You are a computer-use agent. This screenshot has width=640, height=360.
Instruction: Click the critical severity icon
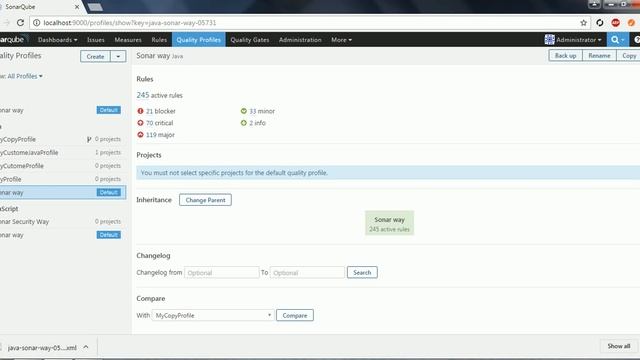pyautogui.click(x=140, y=123)
